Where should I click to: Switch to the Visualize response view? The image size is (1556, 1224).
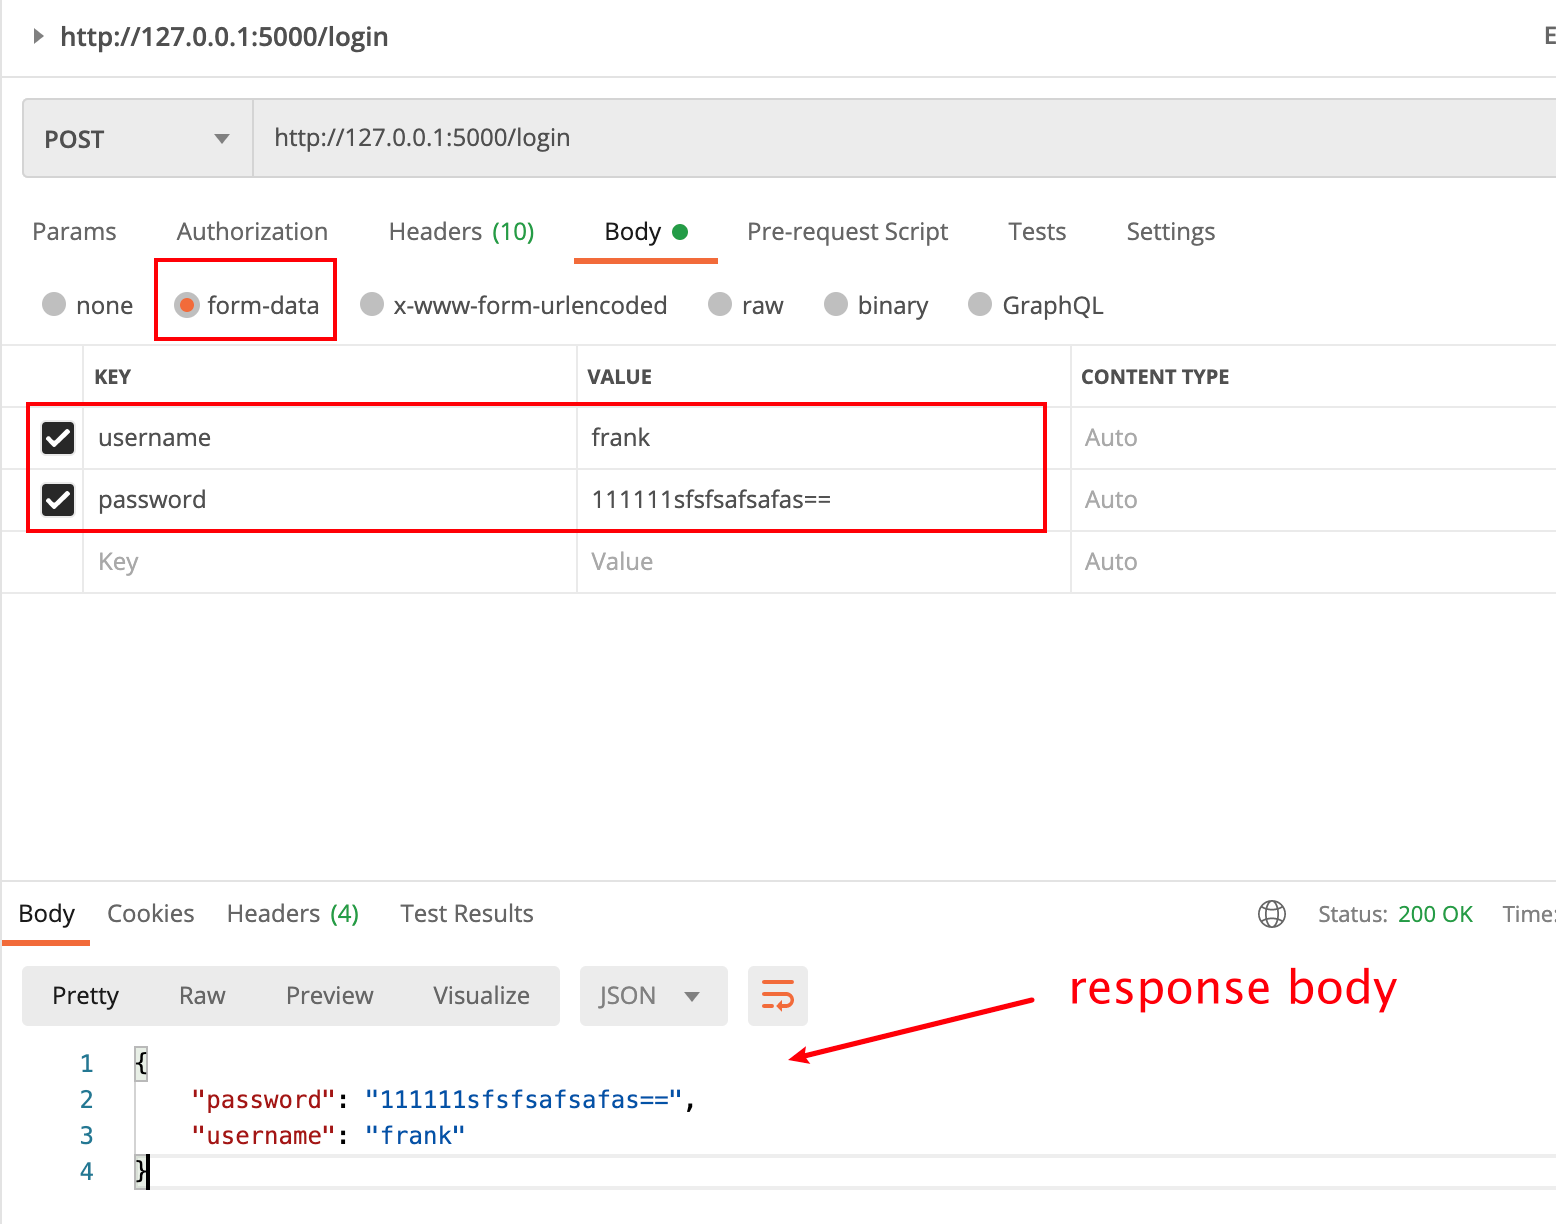click(x=481, y=996)
